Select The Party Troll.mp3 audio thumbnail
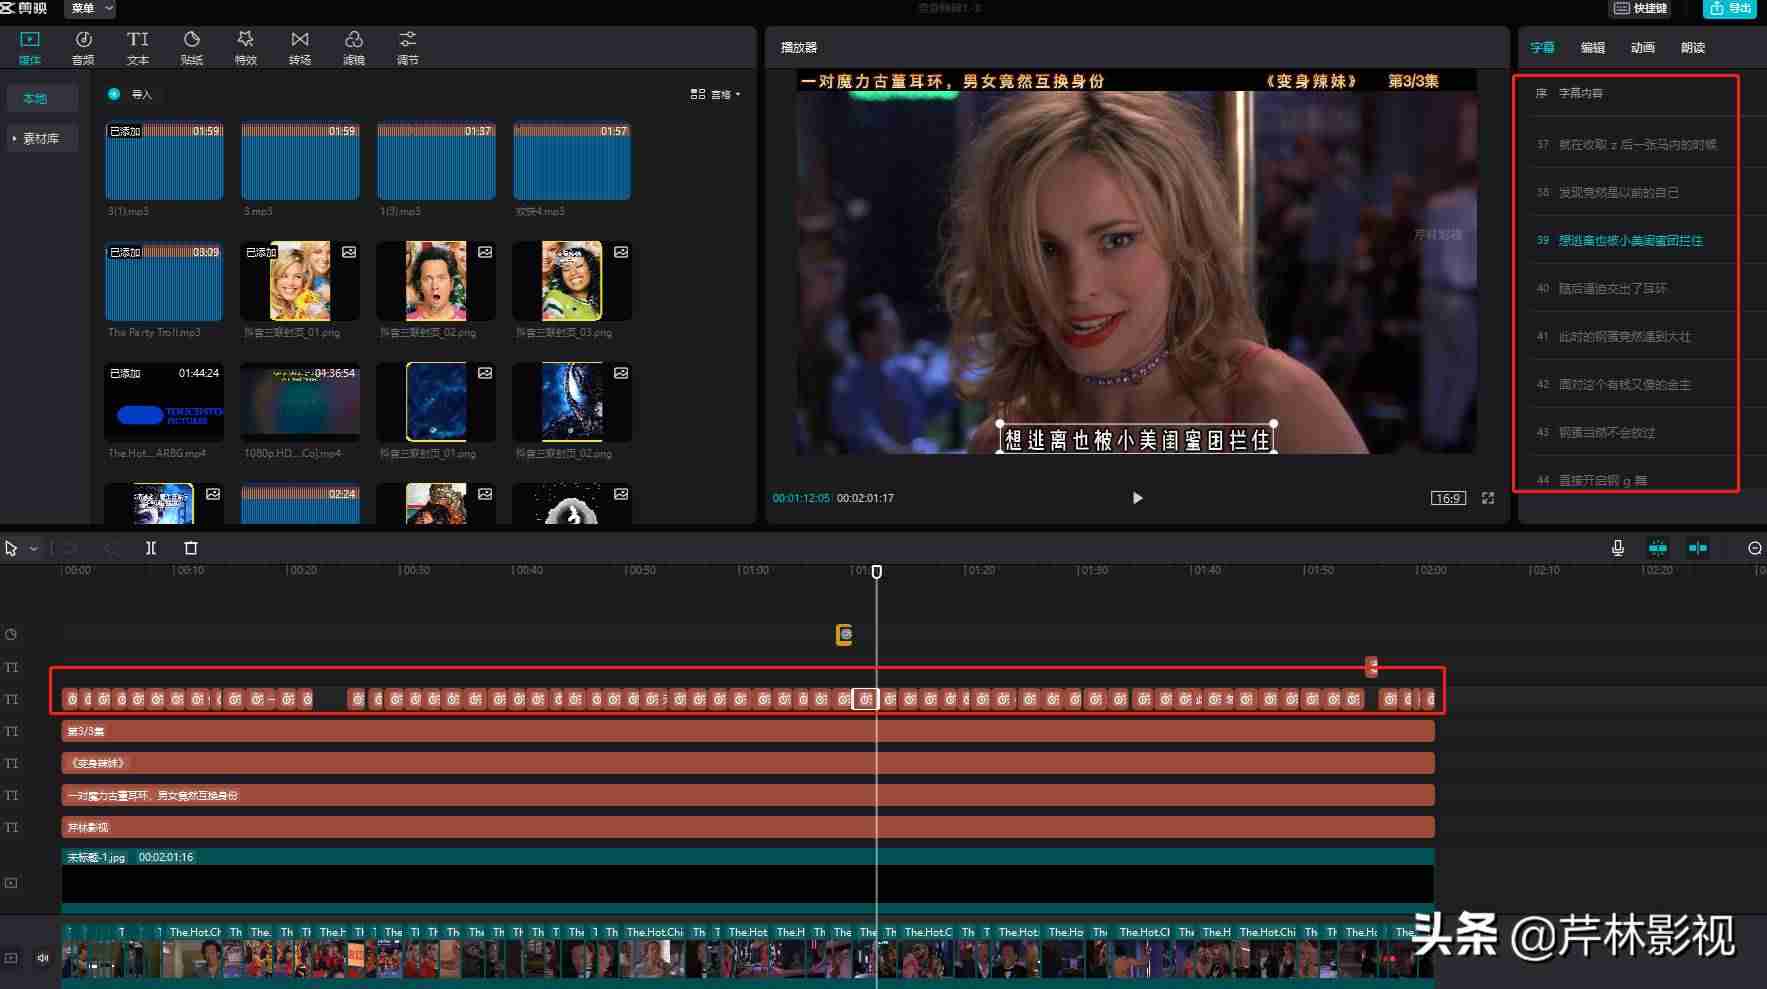 coord(164,282)
